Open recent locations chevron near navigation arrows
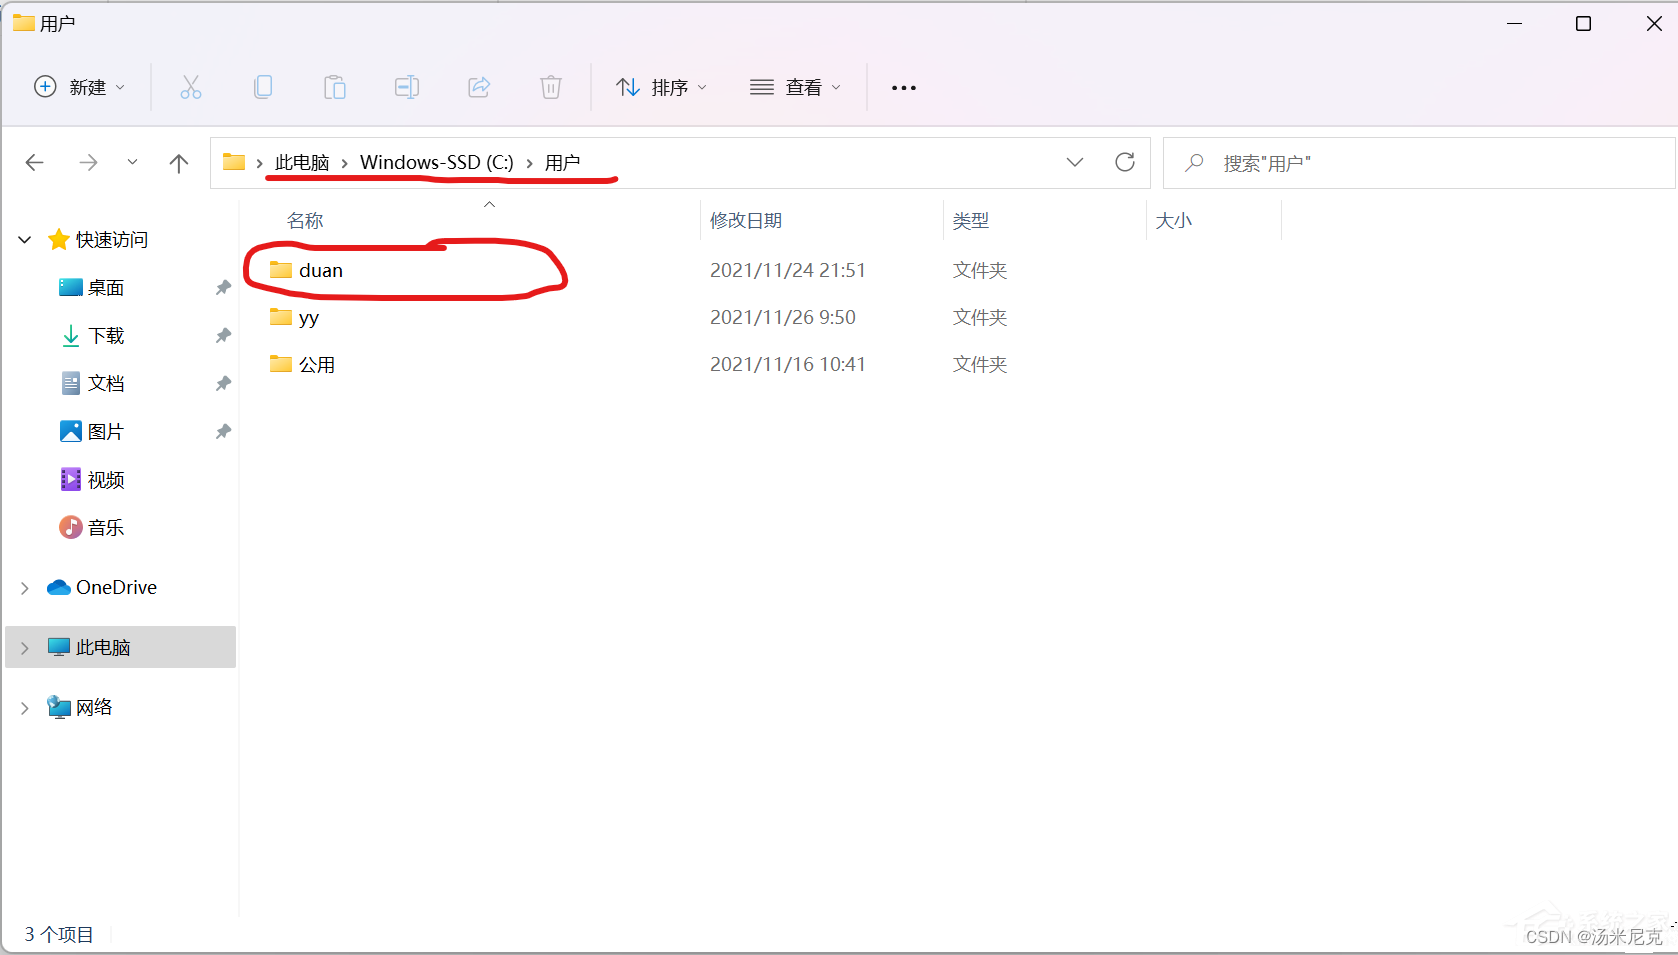This screenshot has height=955, width=1678. (x=133, y=163)
